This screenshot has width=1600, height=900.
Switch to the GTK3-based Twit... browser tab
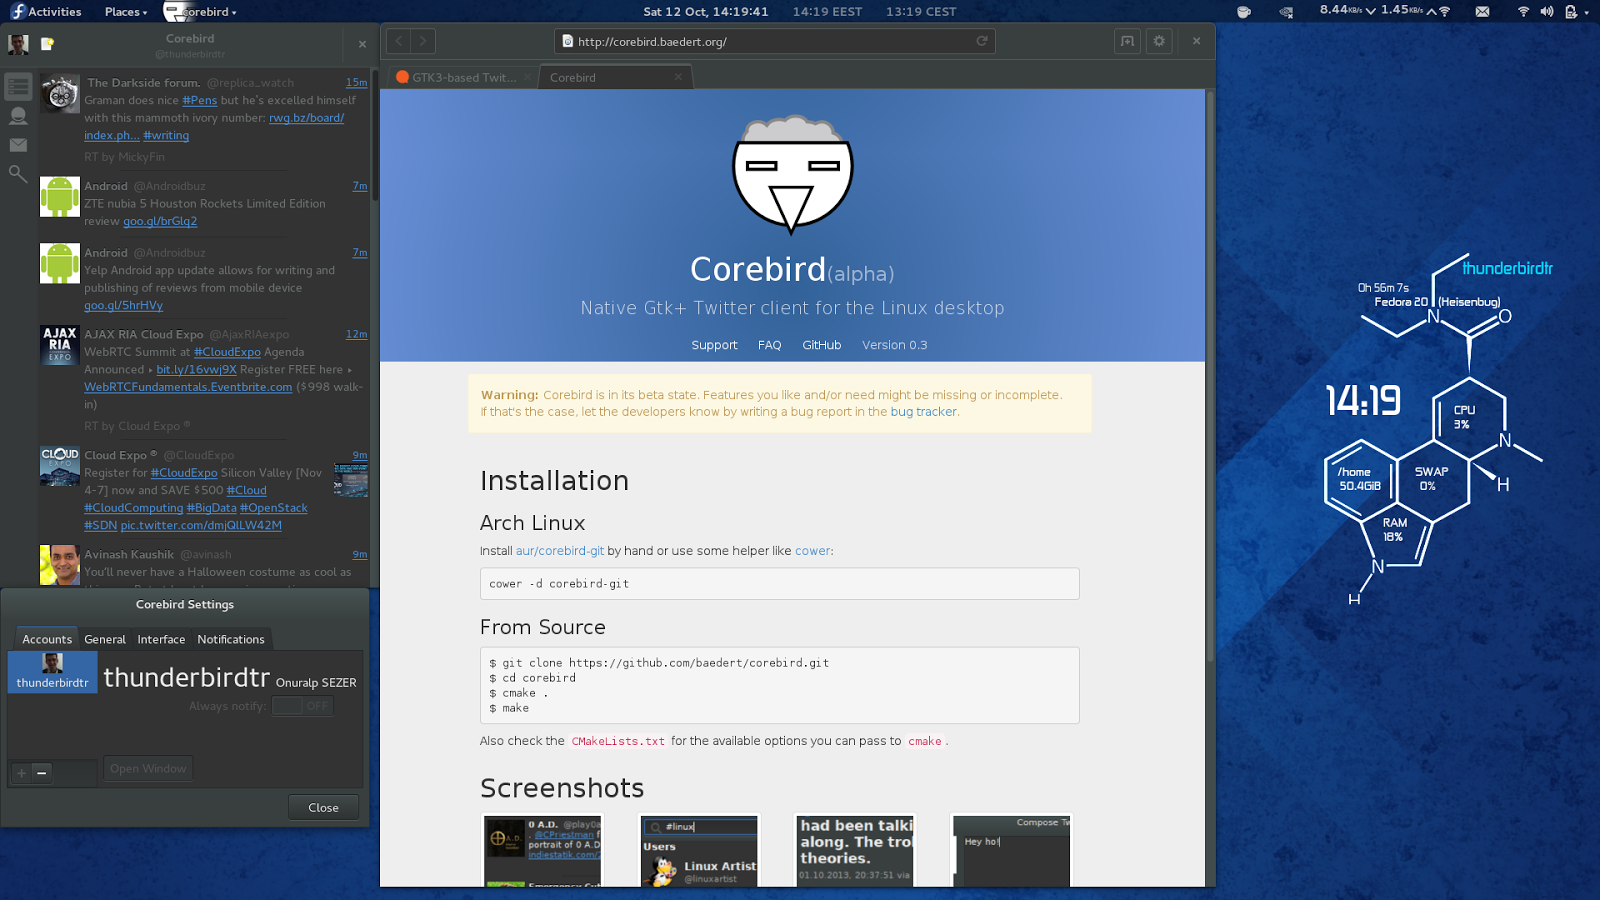coord(464,77)
